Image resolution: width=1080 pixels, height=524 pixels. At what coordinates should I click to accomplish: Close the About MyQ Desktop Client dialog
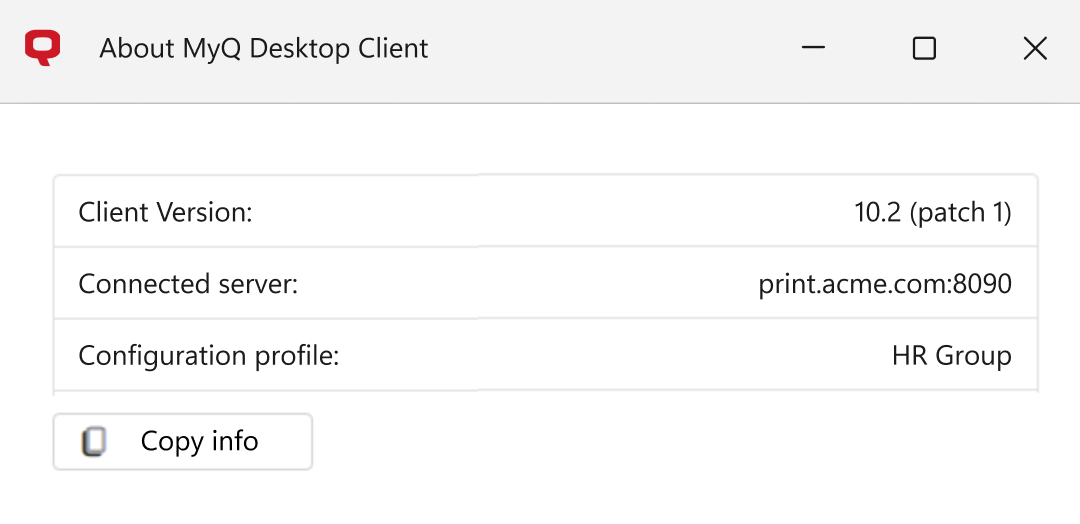(x=1035, y=48)
